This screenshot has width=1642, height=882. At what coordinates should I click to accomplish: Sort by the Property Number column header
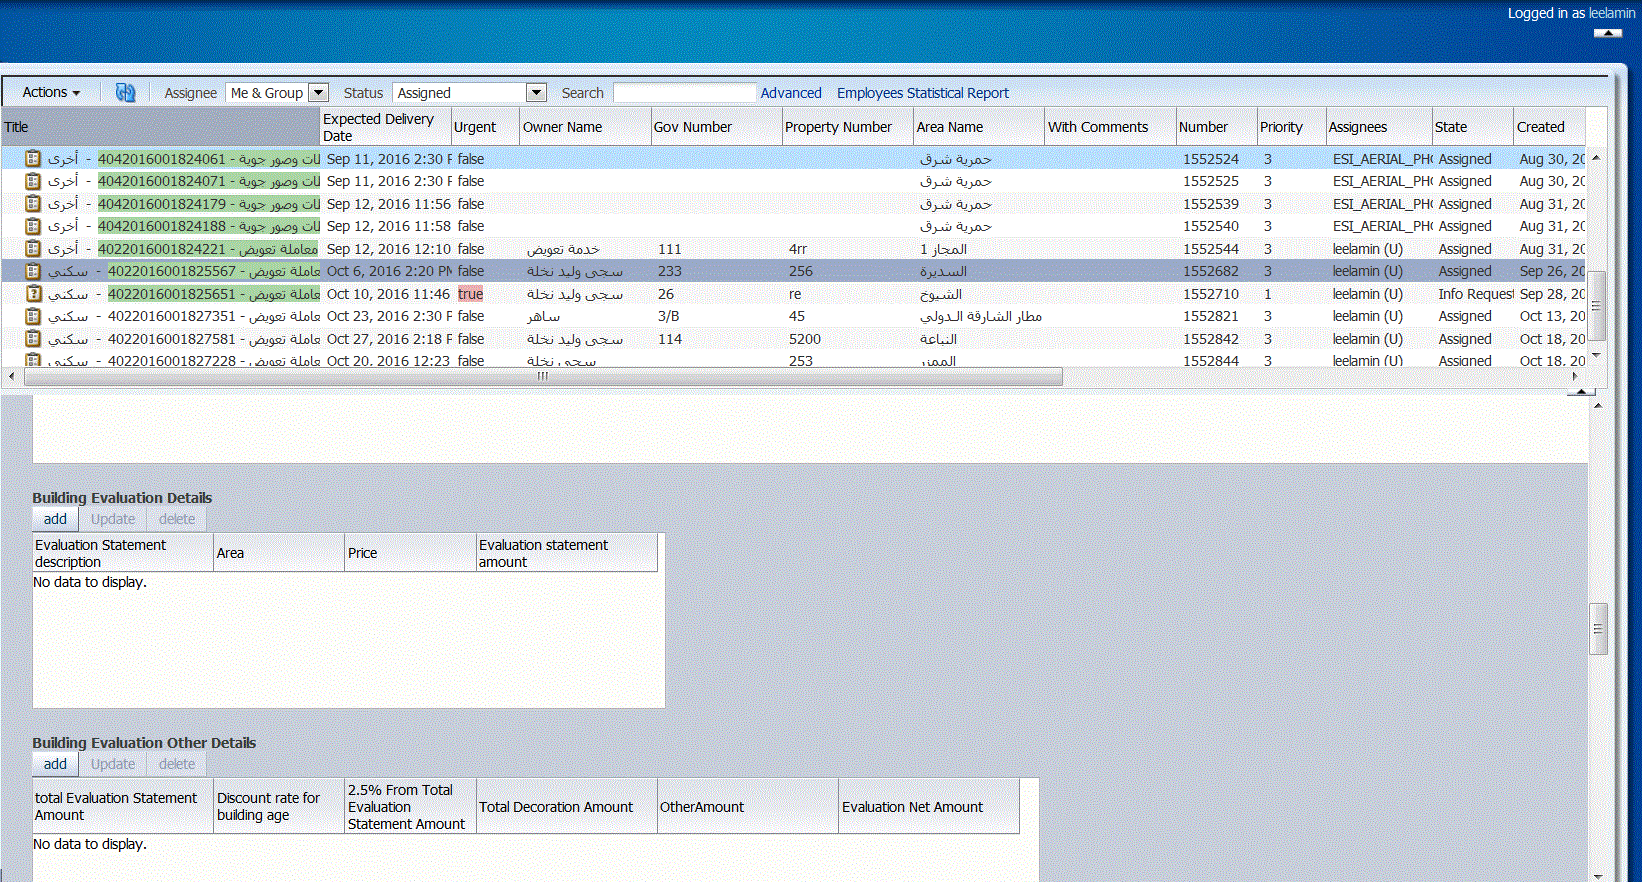tap(847, 127)
